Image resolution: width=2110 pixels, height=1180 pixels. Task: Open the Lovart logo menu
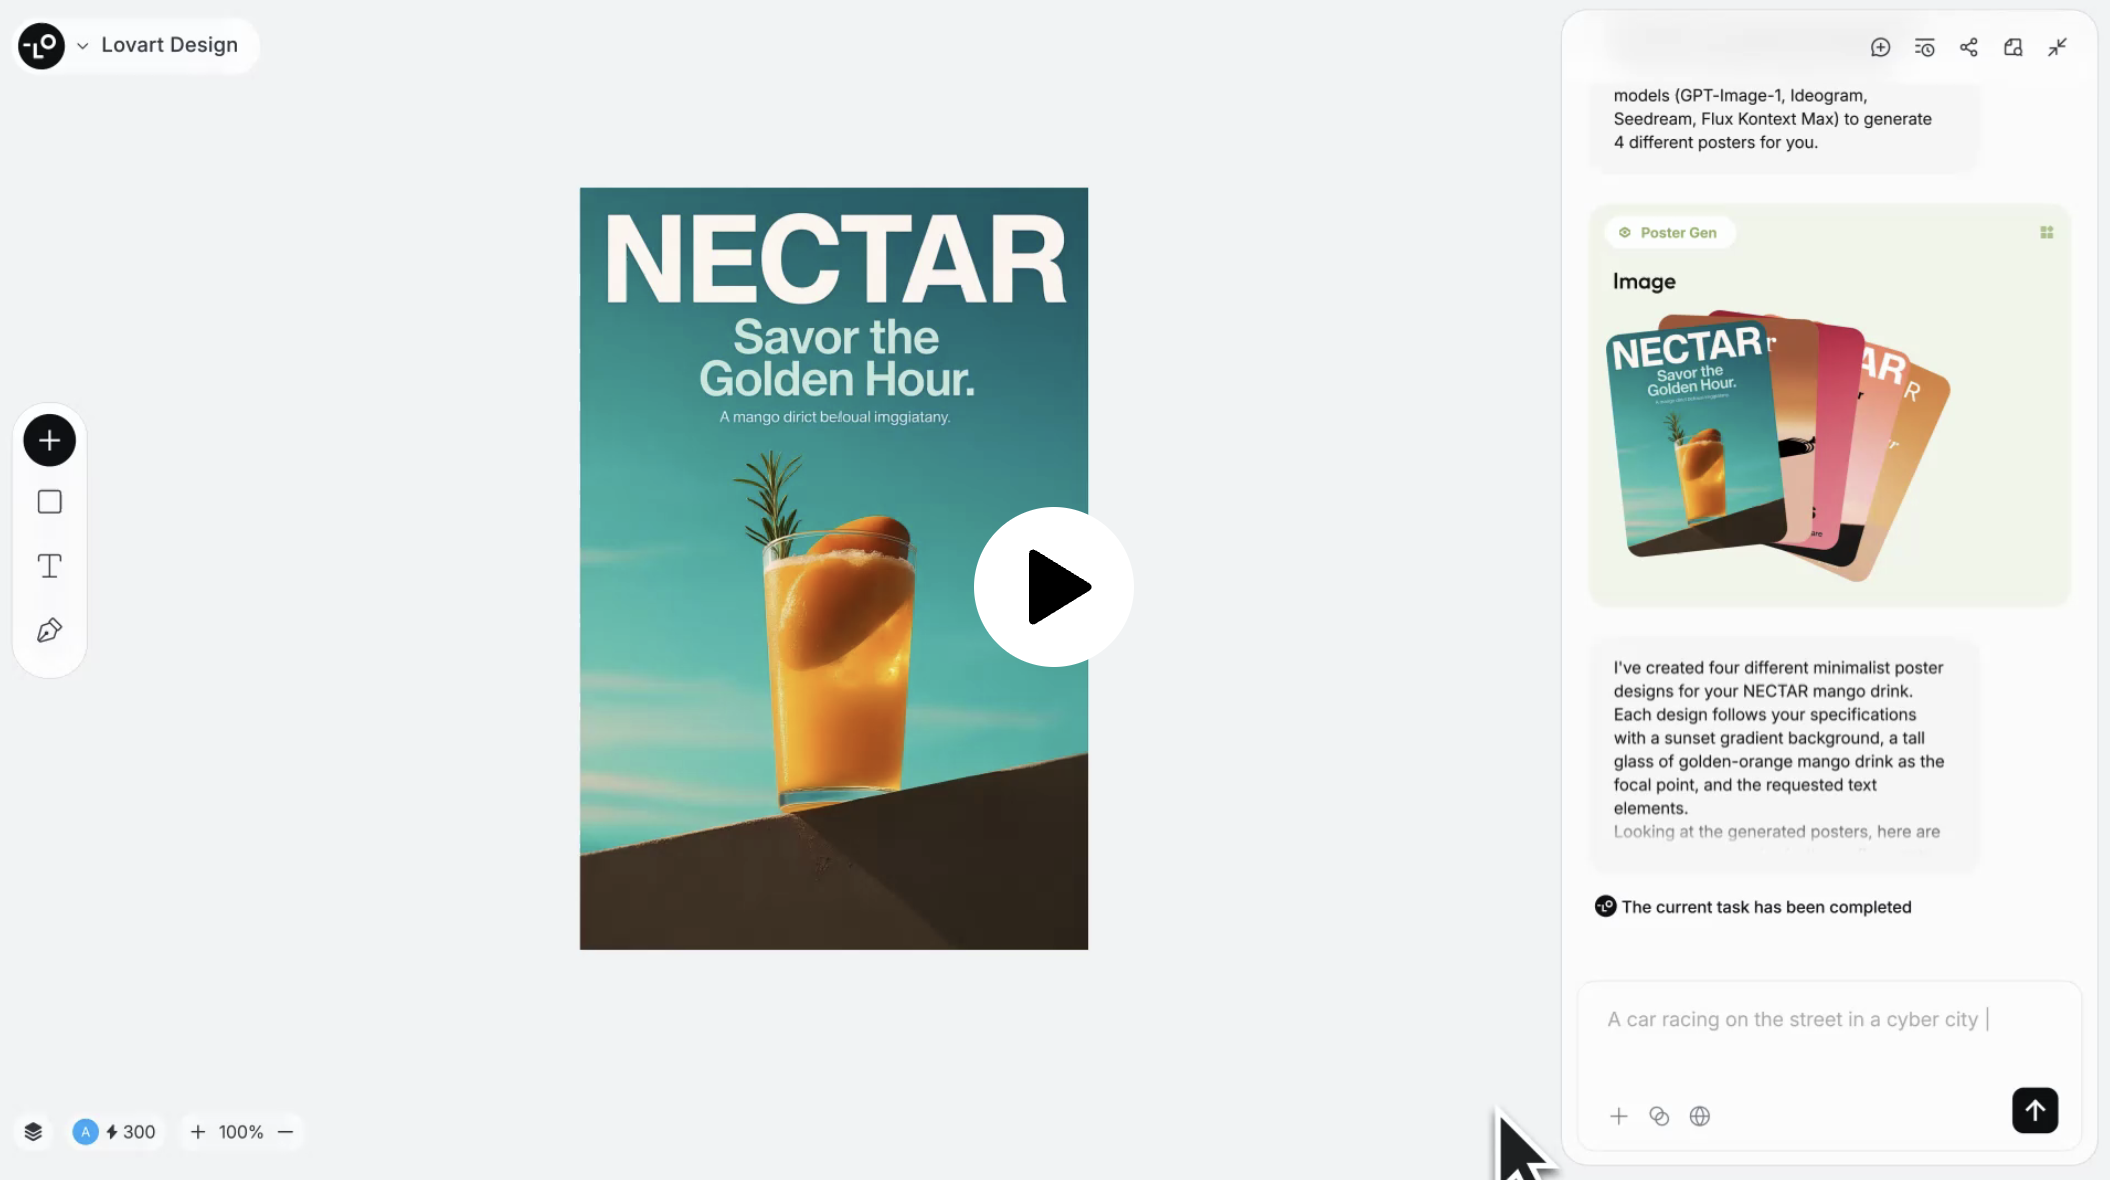(41, 46)
